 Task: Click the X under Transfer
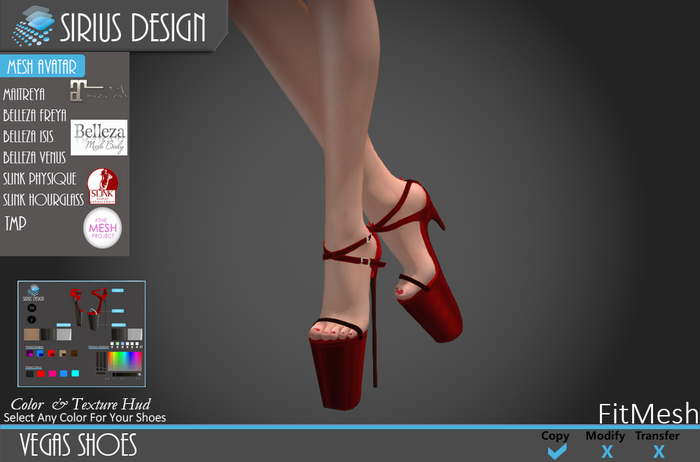(x=659, y=452)
